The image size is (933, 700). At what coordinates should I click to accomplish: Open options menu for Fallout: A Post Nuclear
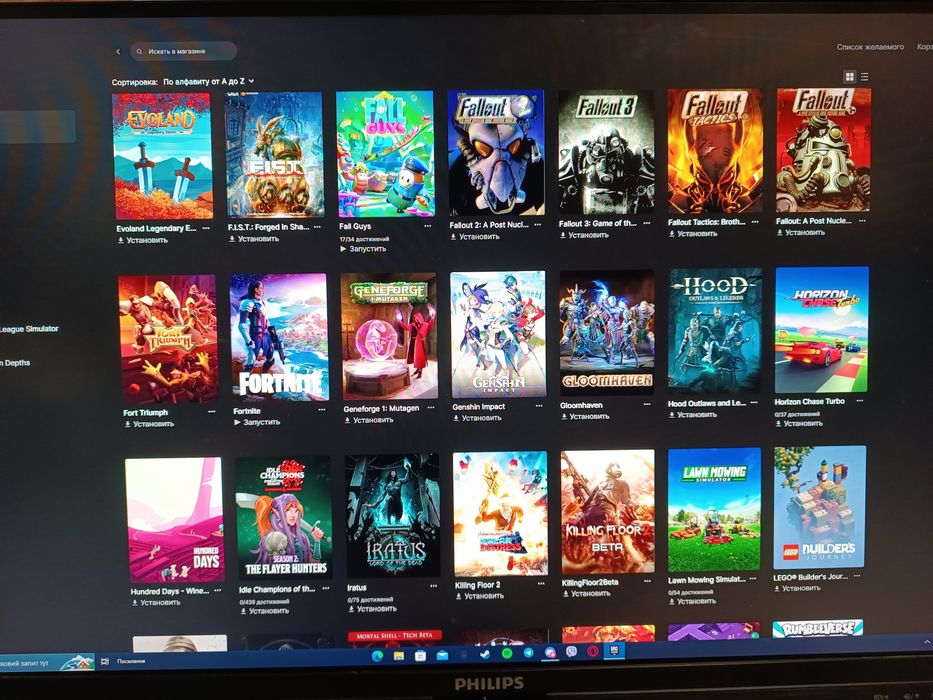coord(862,221)
